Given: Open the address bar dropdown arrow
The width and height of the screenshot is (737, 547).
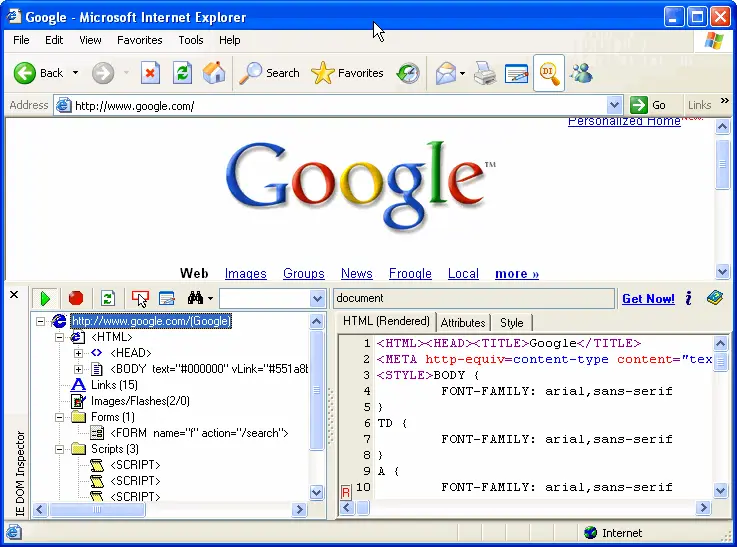Looking at the screenshot, I should tap(615, 105).
